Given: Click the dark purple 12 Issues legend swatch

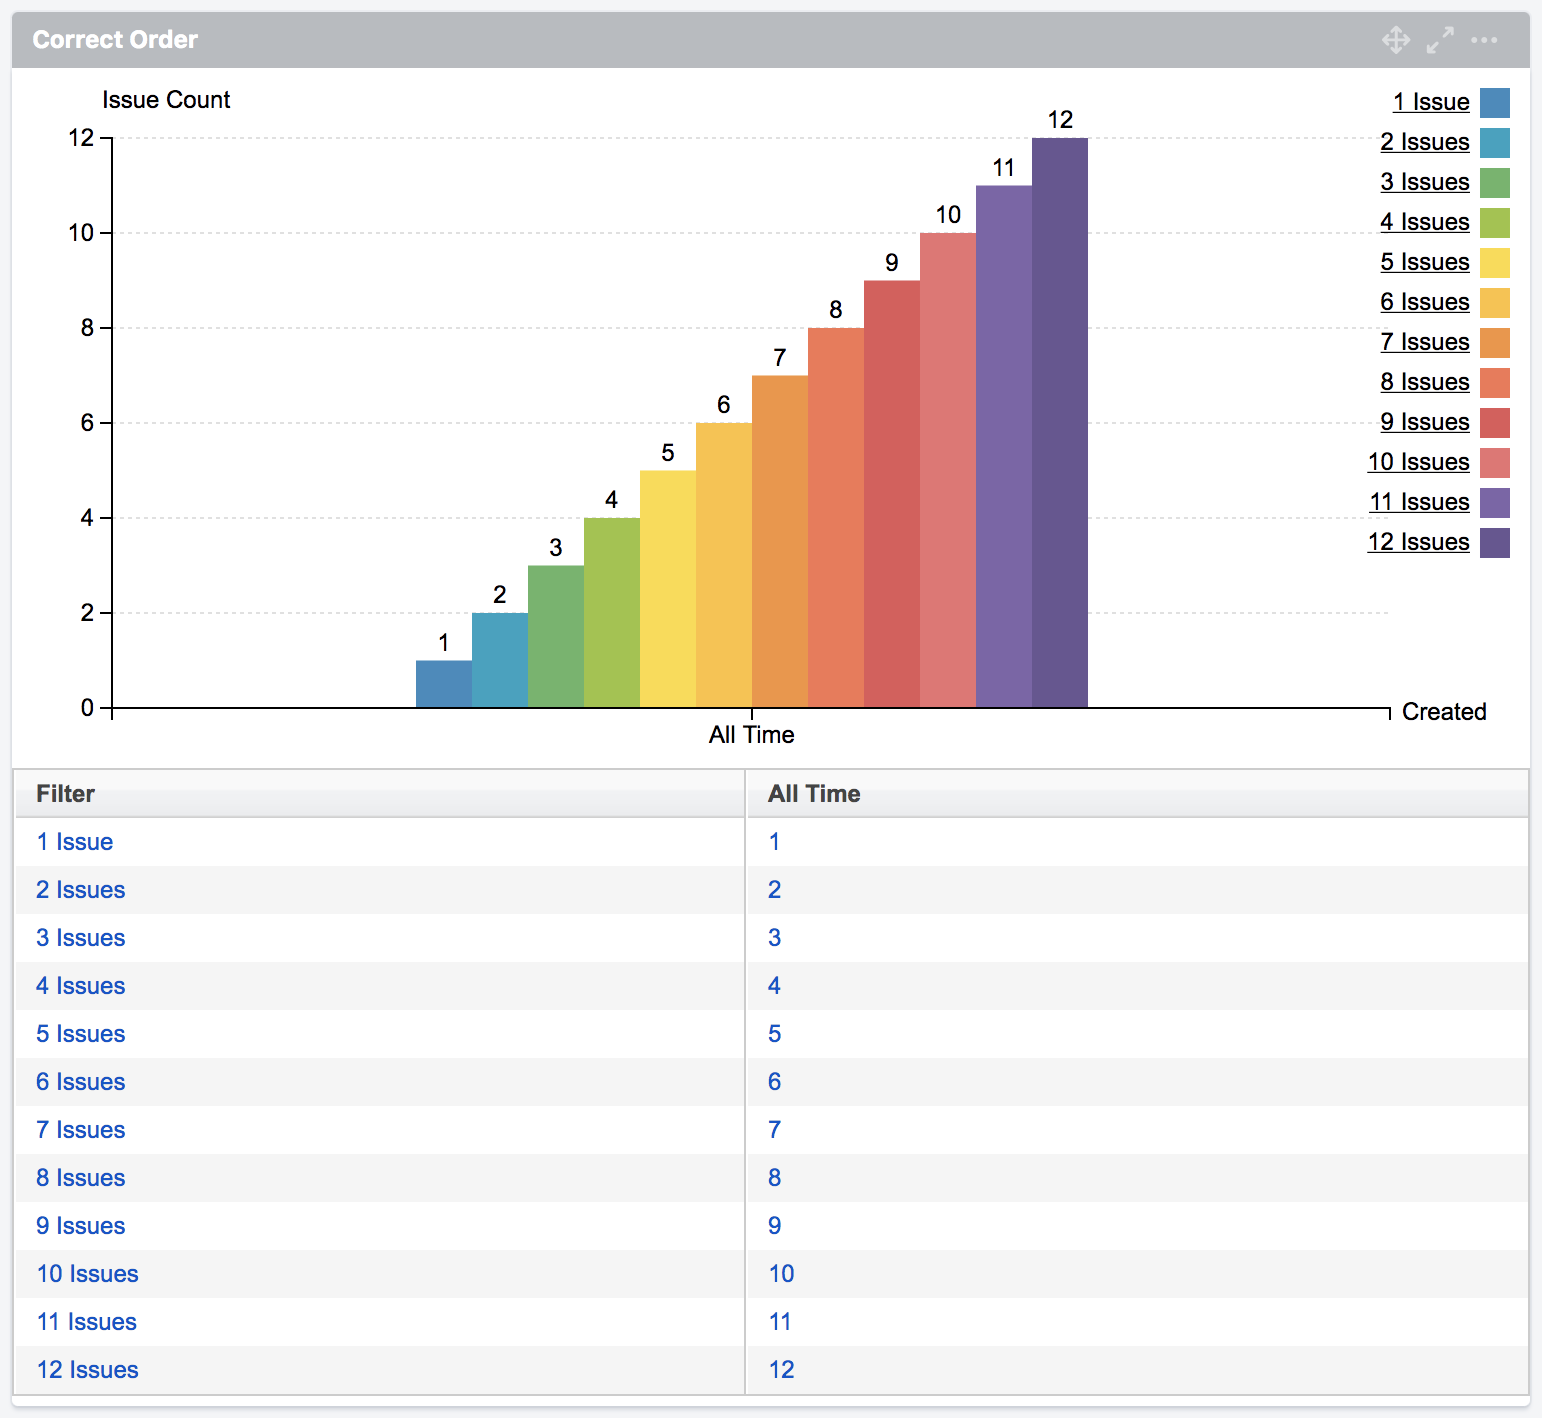Looking at the screenshot, I should point(1494,541).
